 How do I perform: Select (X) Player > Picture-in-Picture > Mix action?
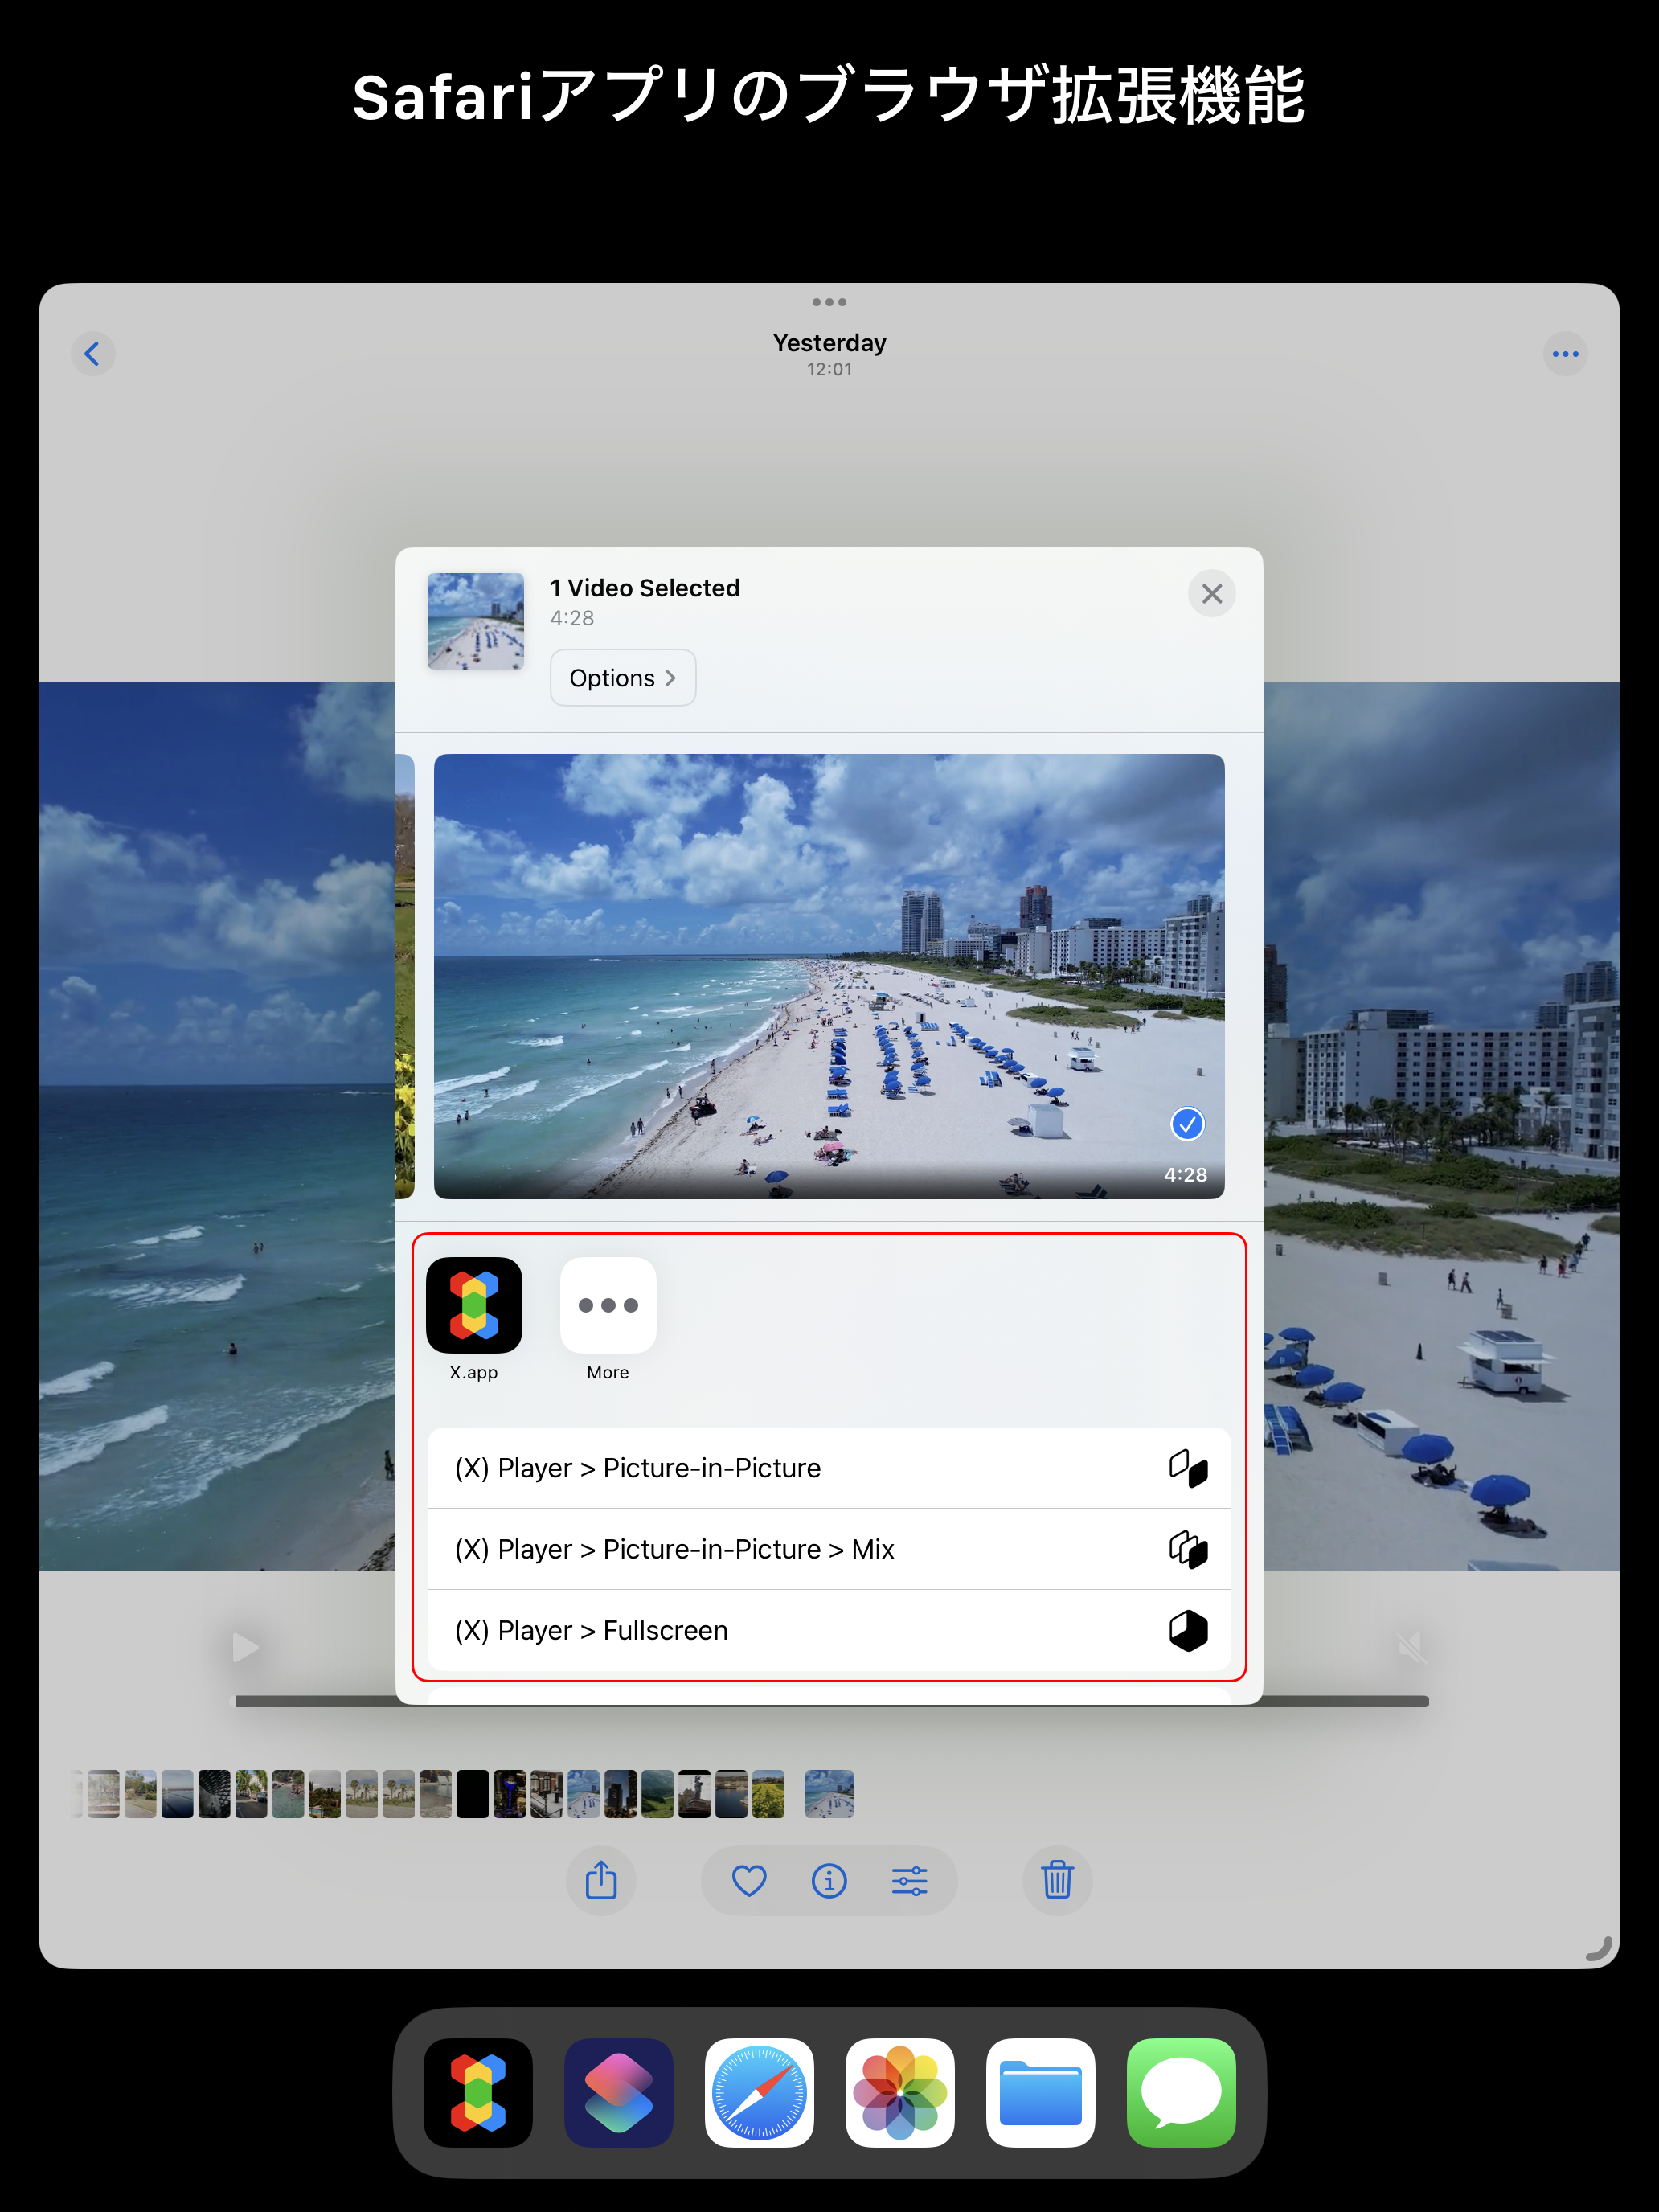coord(829,1549)
